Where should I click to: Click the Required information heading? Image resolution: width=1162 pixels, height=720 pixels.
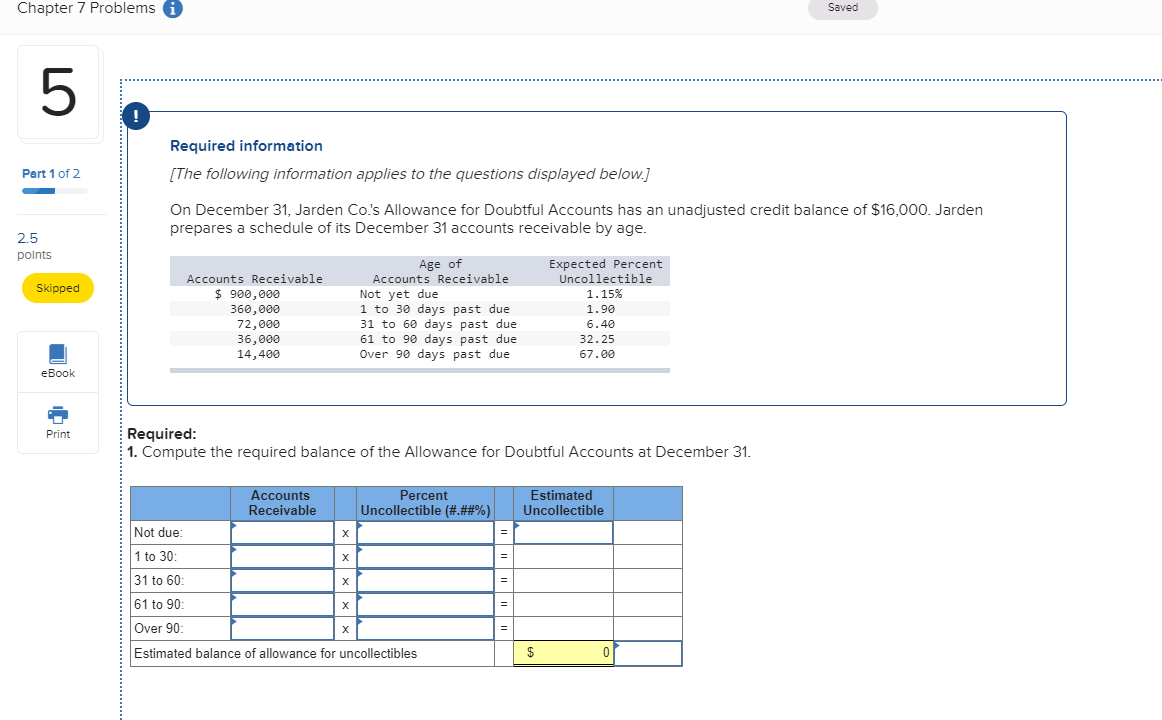[x=246, y=145]
